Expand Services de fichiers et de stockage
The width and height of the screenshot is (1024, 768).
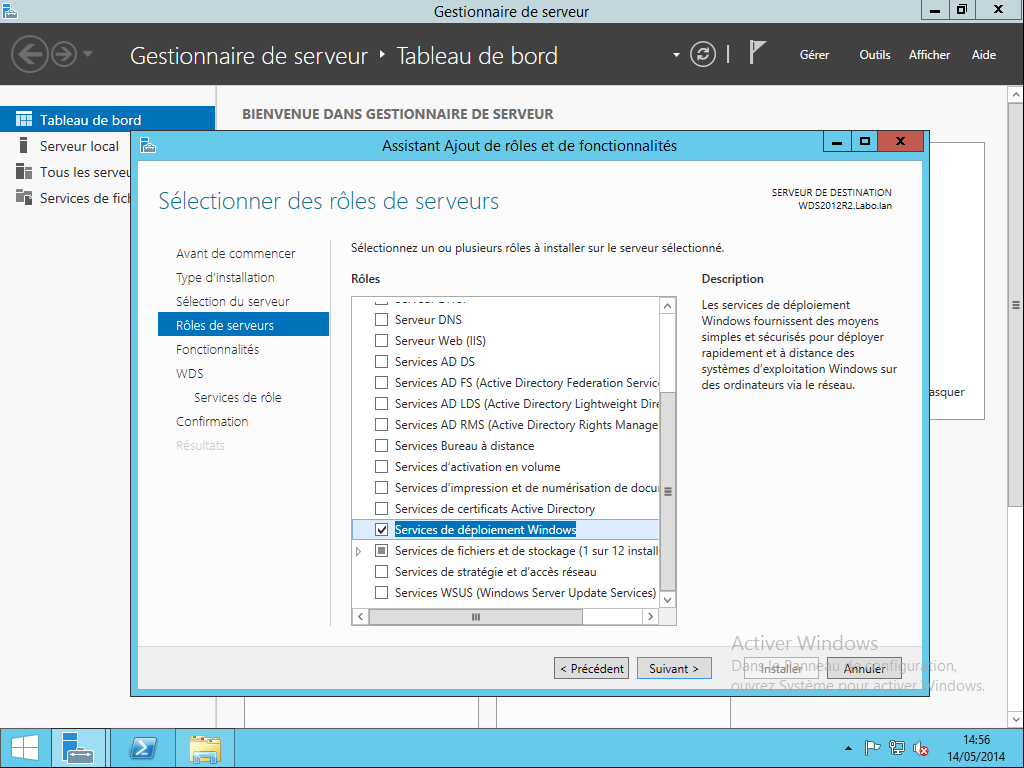[359, 551]
